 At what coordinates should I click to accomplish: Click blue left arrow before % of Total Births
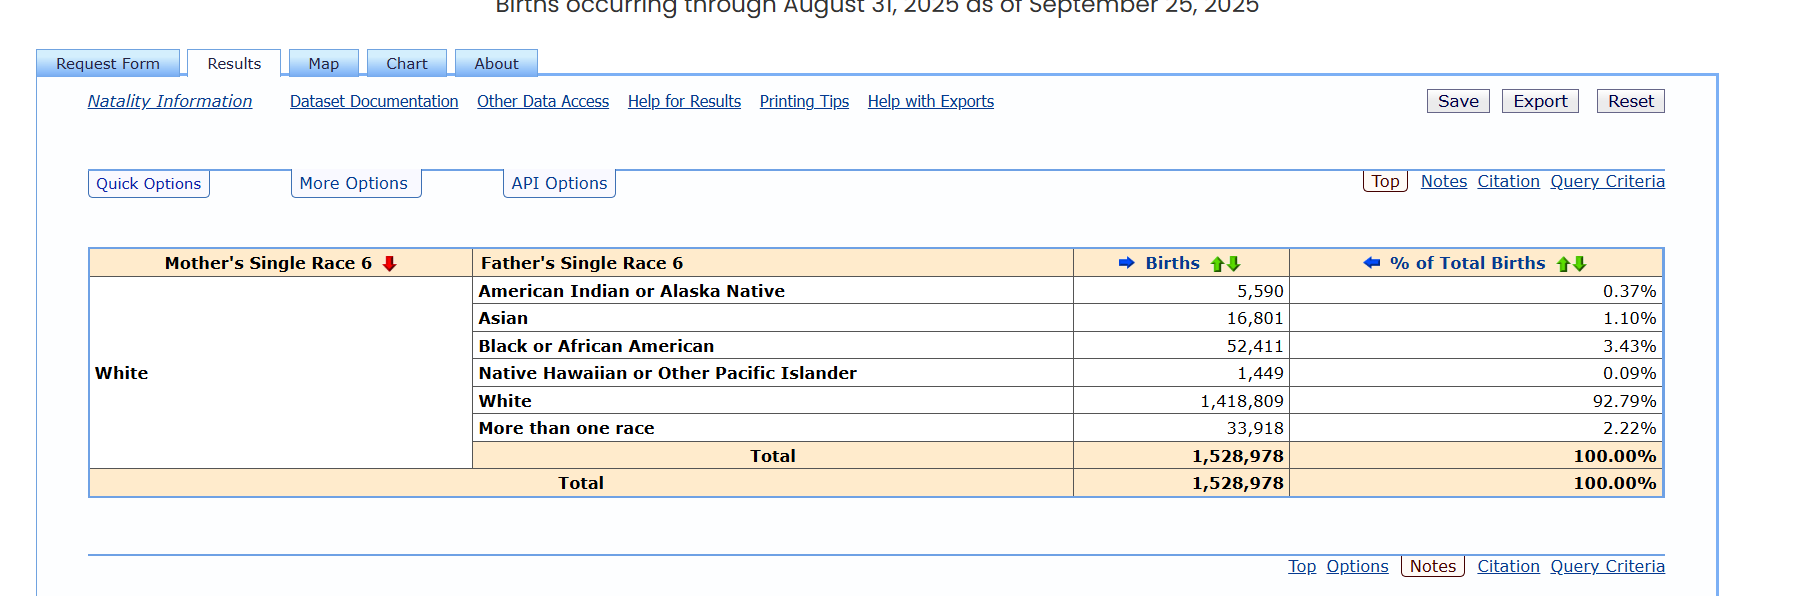pos(1371,263)
